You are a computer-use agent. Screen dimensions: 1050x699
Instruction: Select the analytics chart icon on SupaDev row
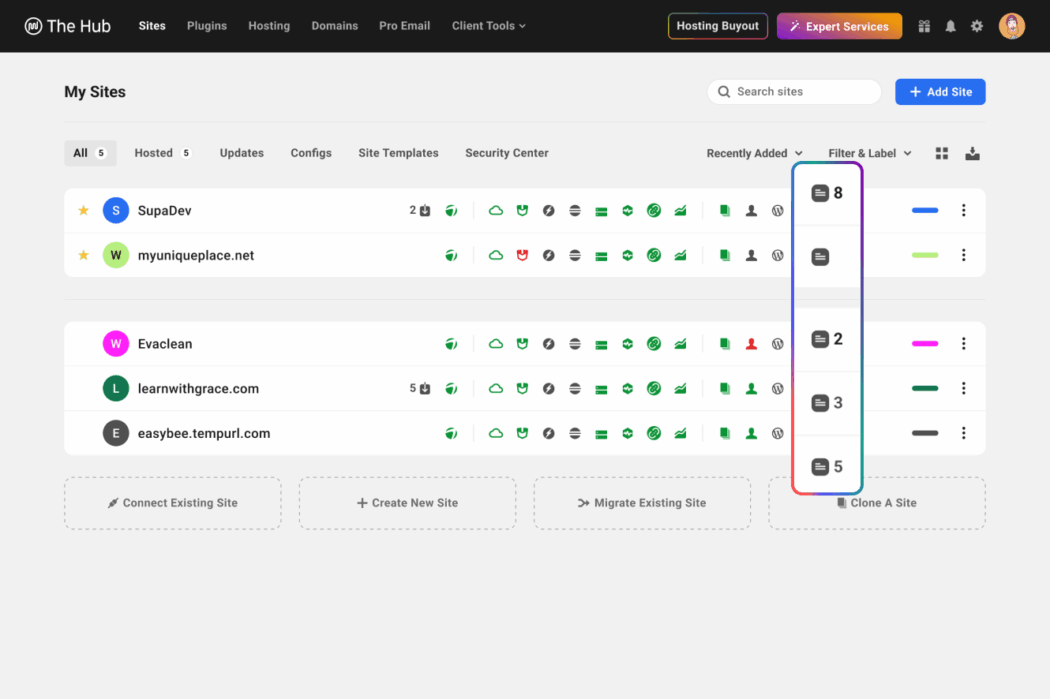(680, 210)
